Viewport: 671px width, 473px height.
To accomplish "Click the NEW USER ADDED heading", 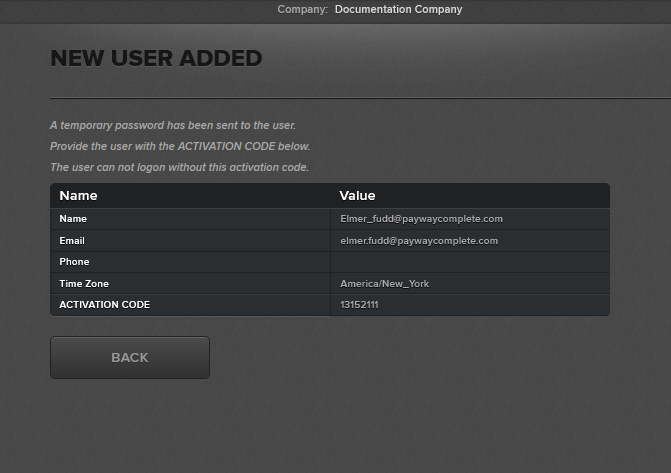I will (x=156, y=58).
